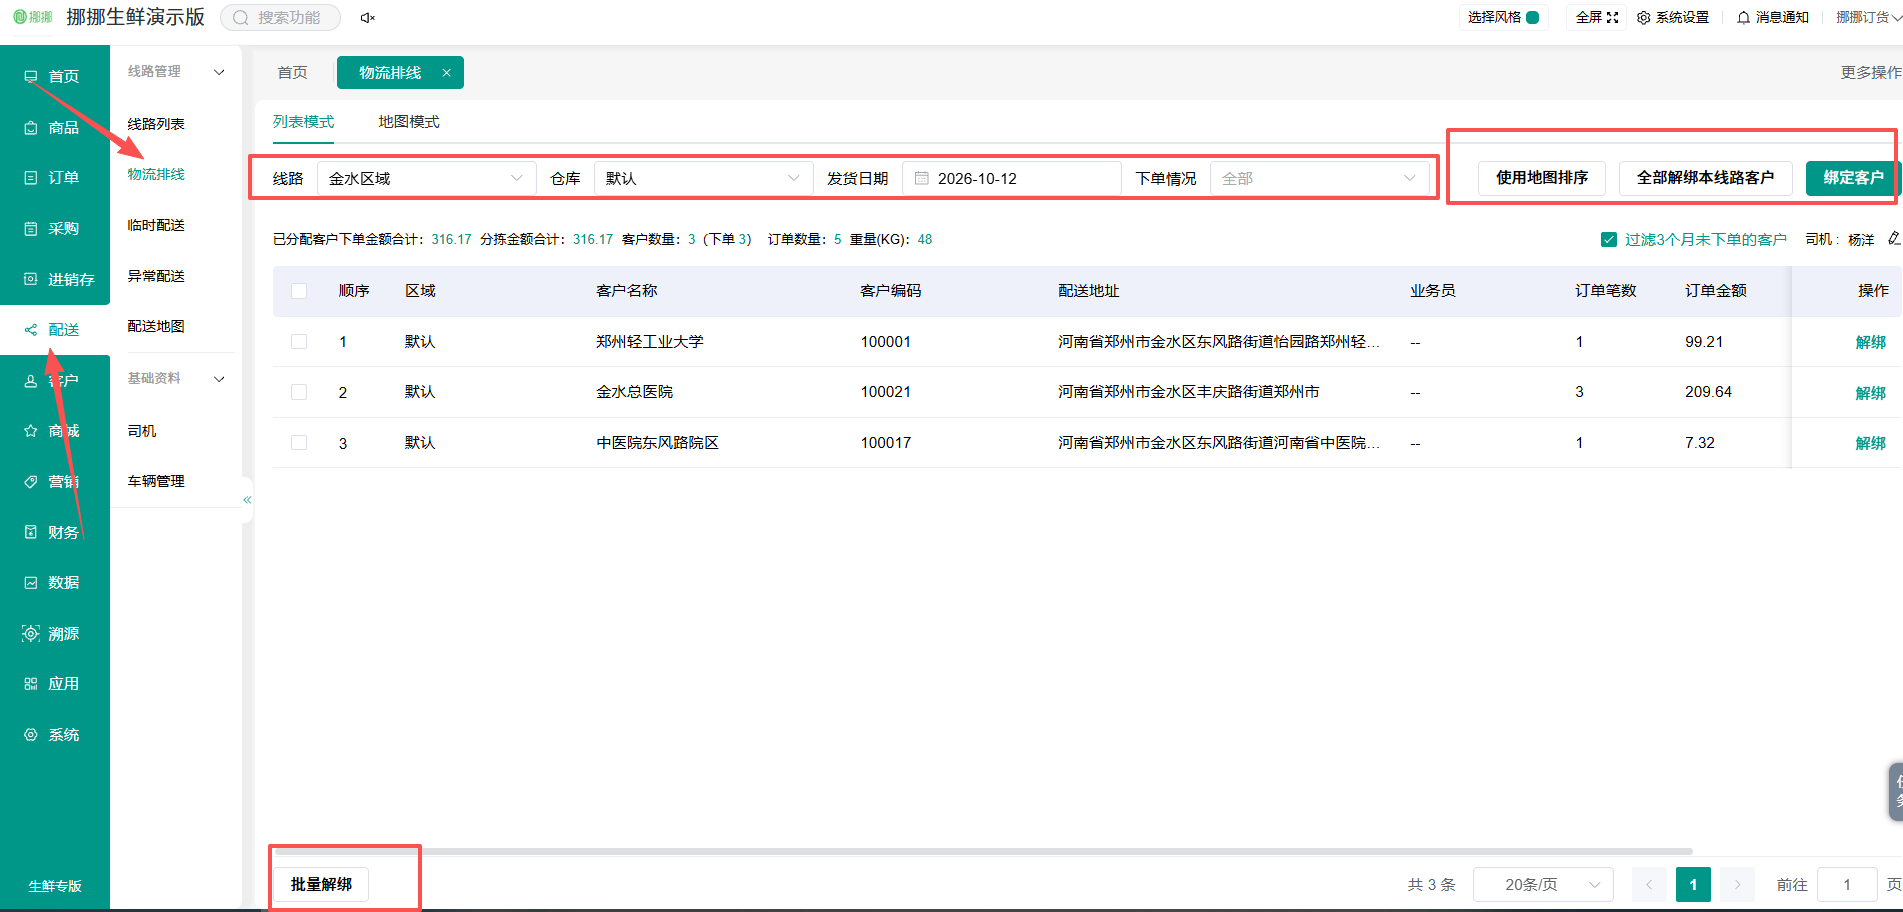Image resolution: width=1903 pixels, height=912 pixels.
Task: Check the row for 郑州轻工业大学
Action: pyautogui.click(x=299, y=341)
